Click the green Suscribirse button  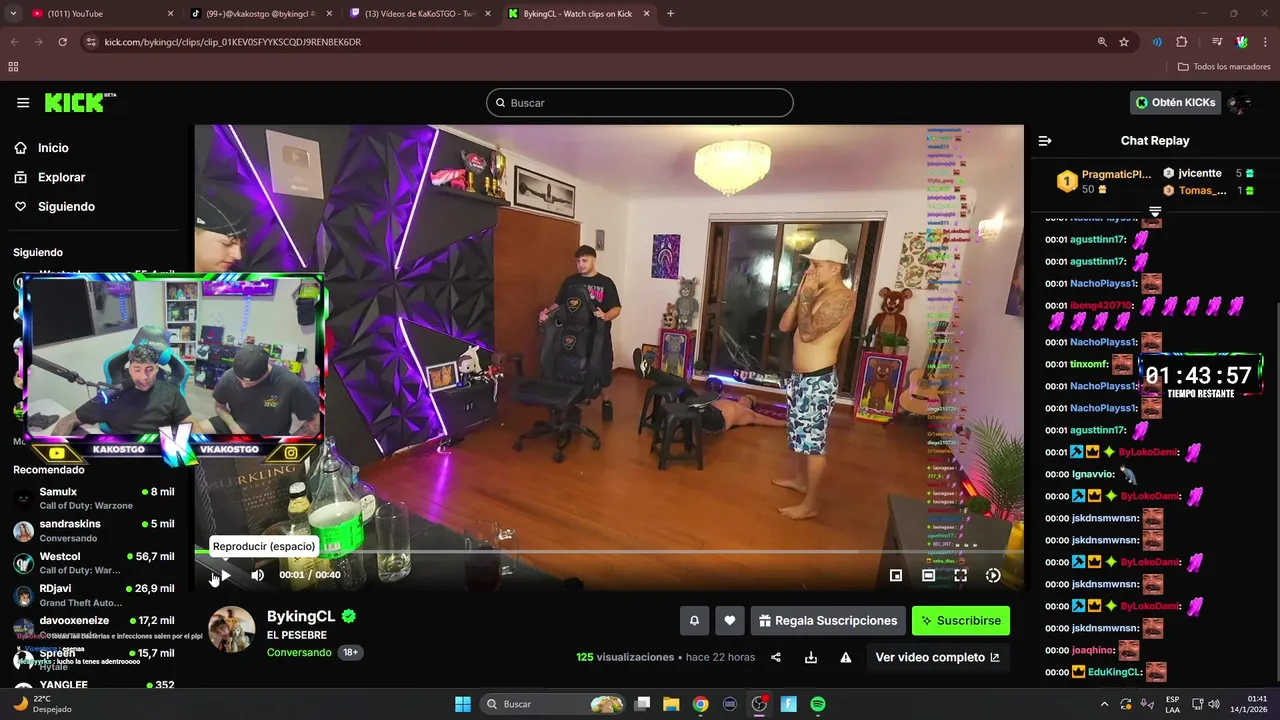point(961,621)
